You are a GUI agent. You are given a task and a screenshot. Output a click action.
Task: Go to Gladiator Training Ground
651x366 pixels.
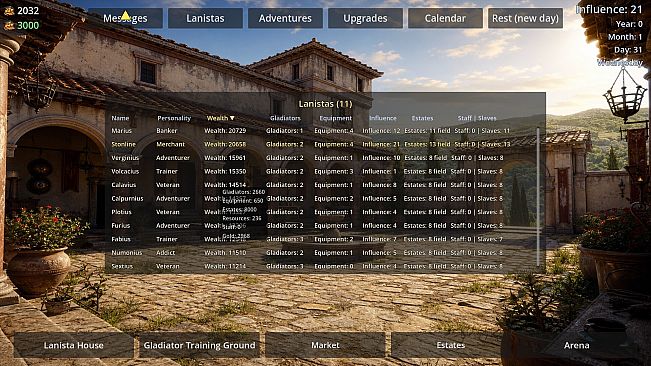[x=199, y=345]
